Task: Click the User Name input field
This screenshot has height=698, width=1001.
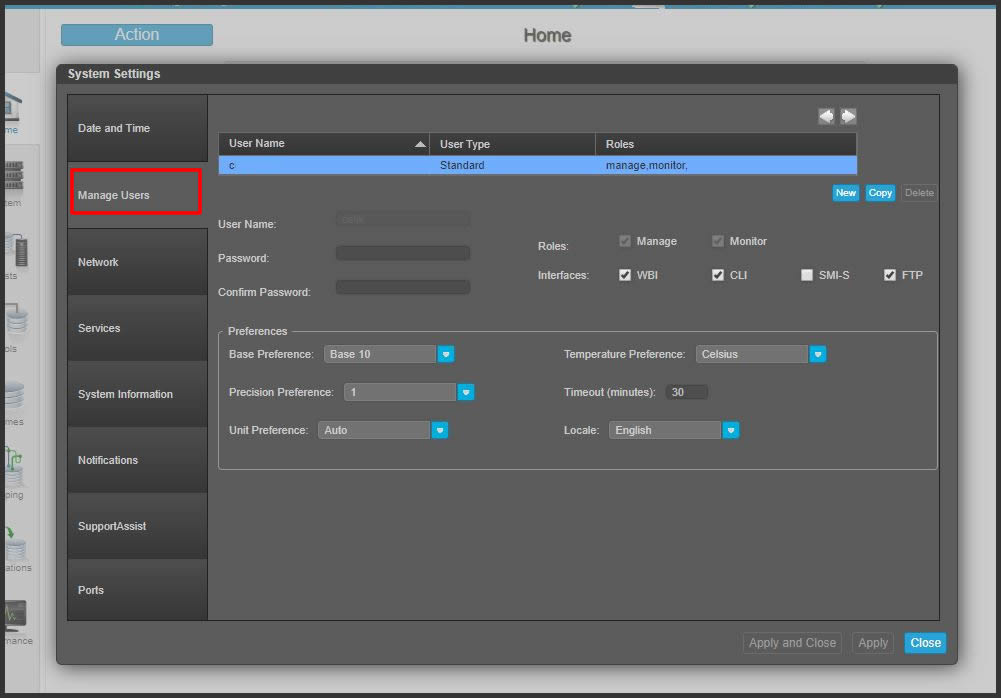Action: pos(403,220)
